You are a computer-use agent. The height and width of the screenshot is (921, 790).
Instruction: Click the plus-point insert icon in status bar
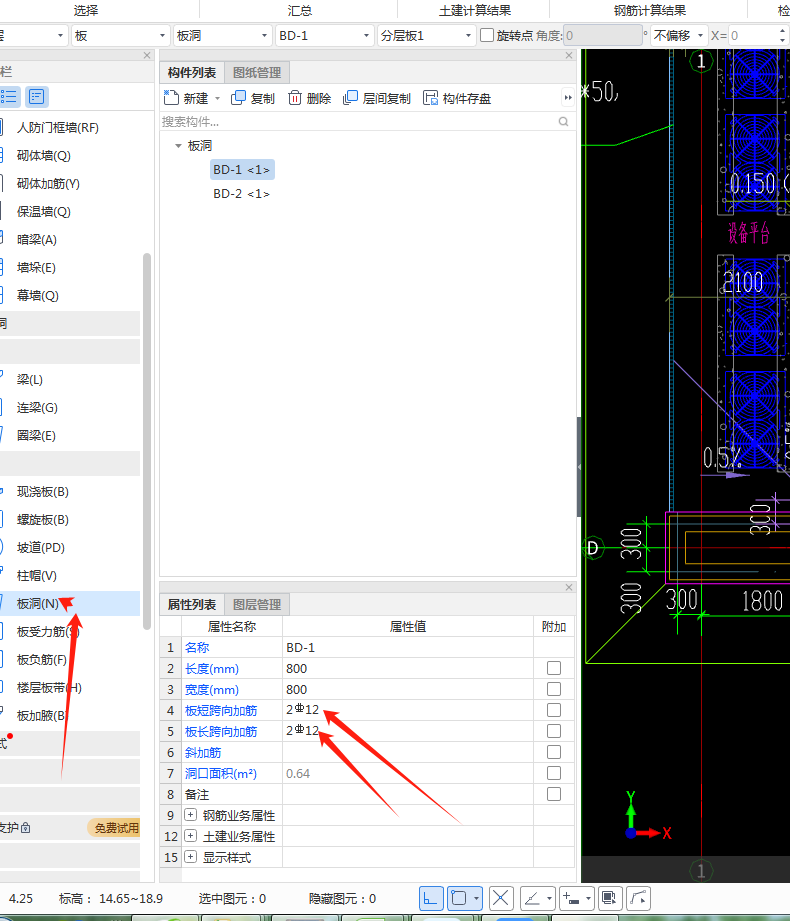[x=571, y=898]
